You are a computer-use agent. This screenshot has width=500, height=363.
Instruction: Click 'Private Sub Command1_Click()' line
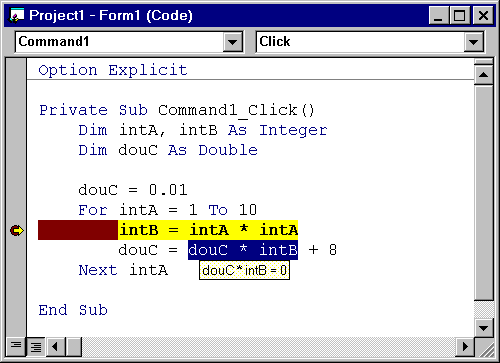coord(177,110)
